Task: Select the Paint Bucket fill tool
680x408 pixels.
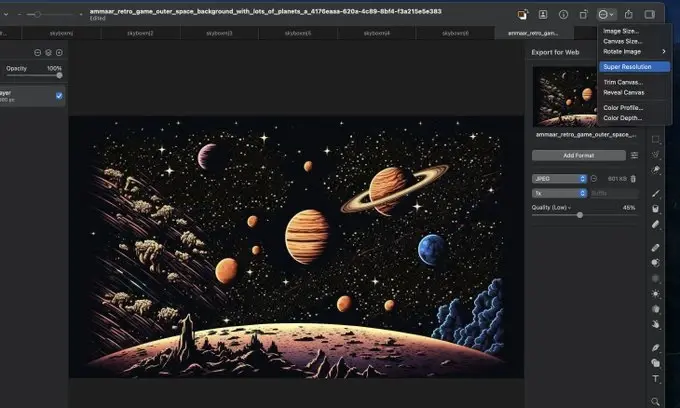Action: click(x=656, y=208)
